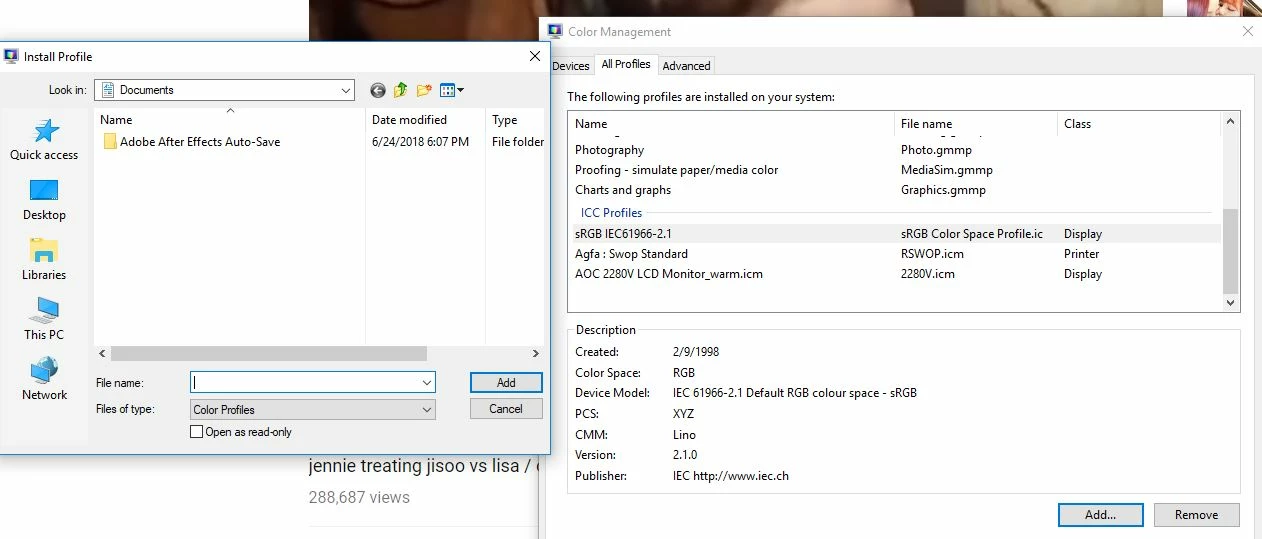Click the 6/24/2018 6:07 PM date cell

(420, 142)
